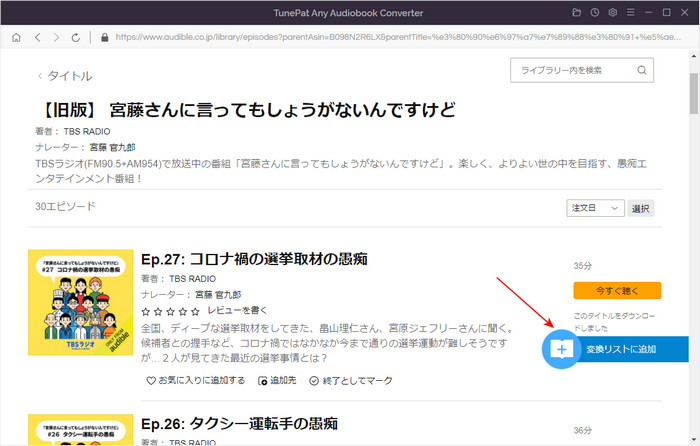
Task: Click 追加先 collection button
Action: (277, 380)
